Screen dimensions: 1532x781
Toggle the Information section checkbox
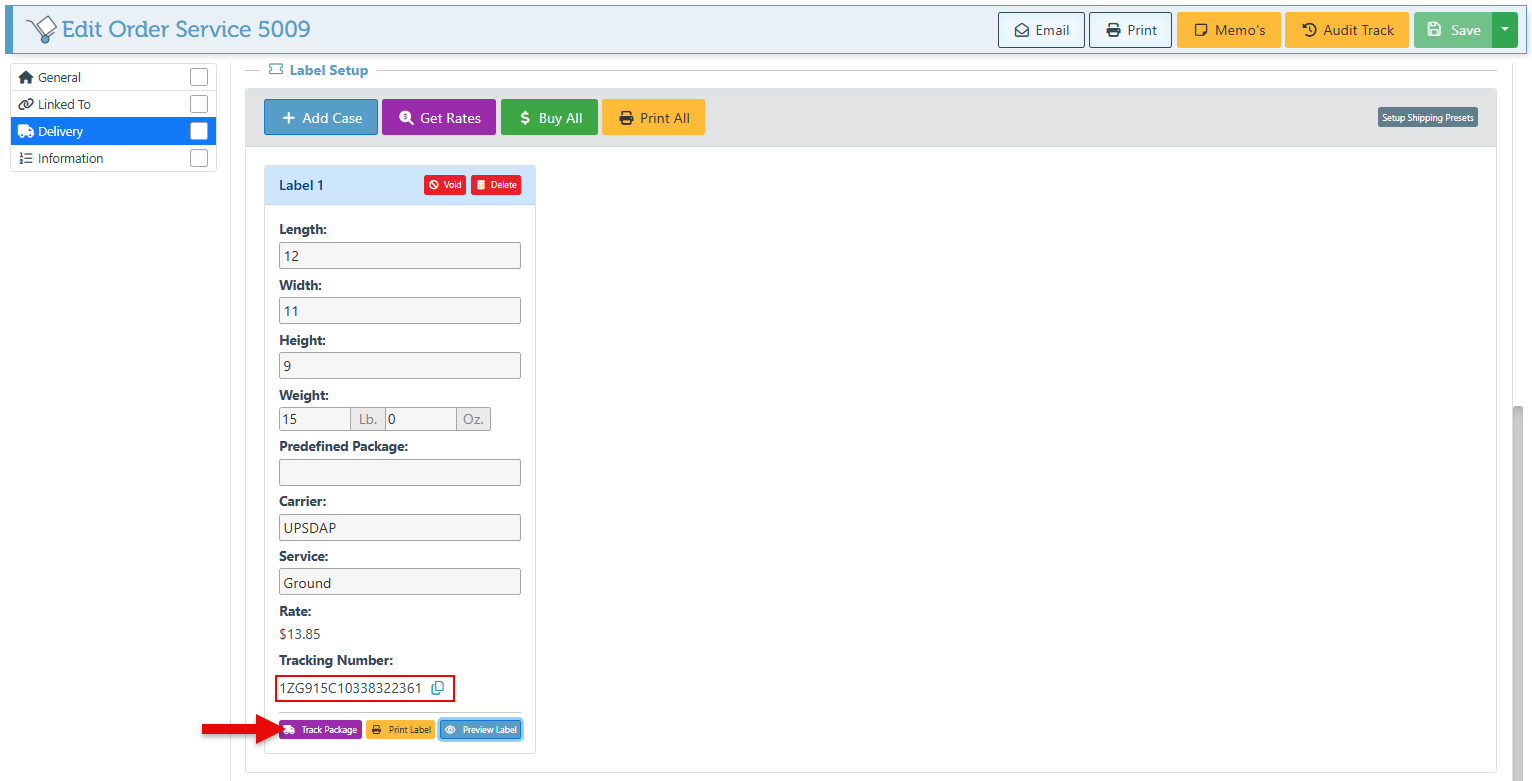point(199,158)
